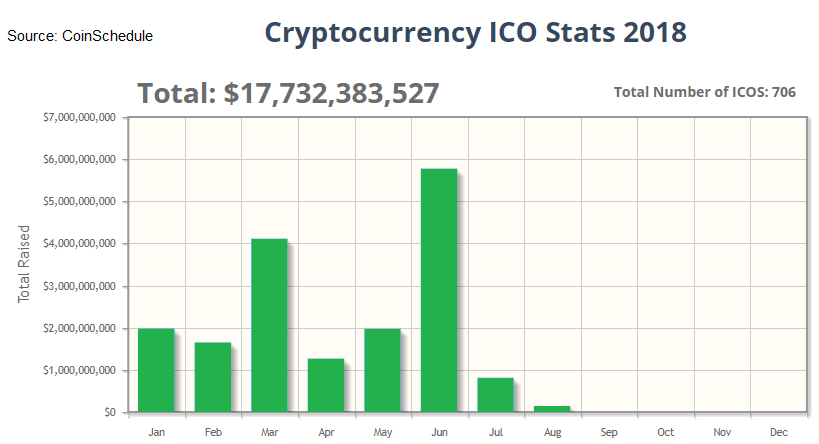Image resolution: width=819 pixels, height=444 pixels.
Task: Click the May bar
Action: [382, 370]
